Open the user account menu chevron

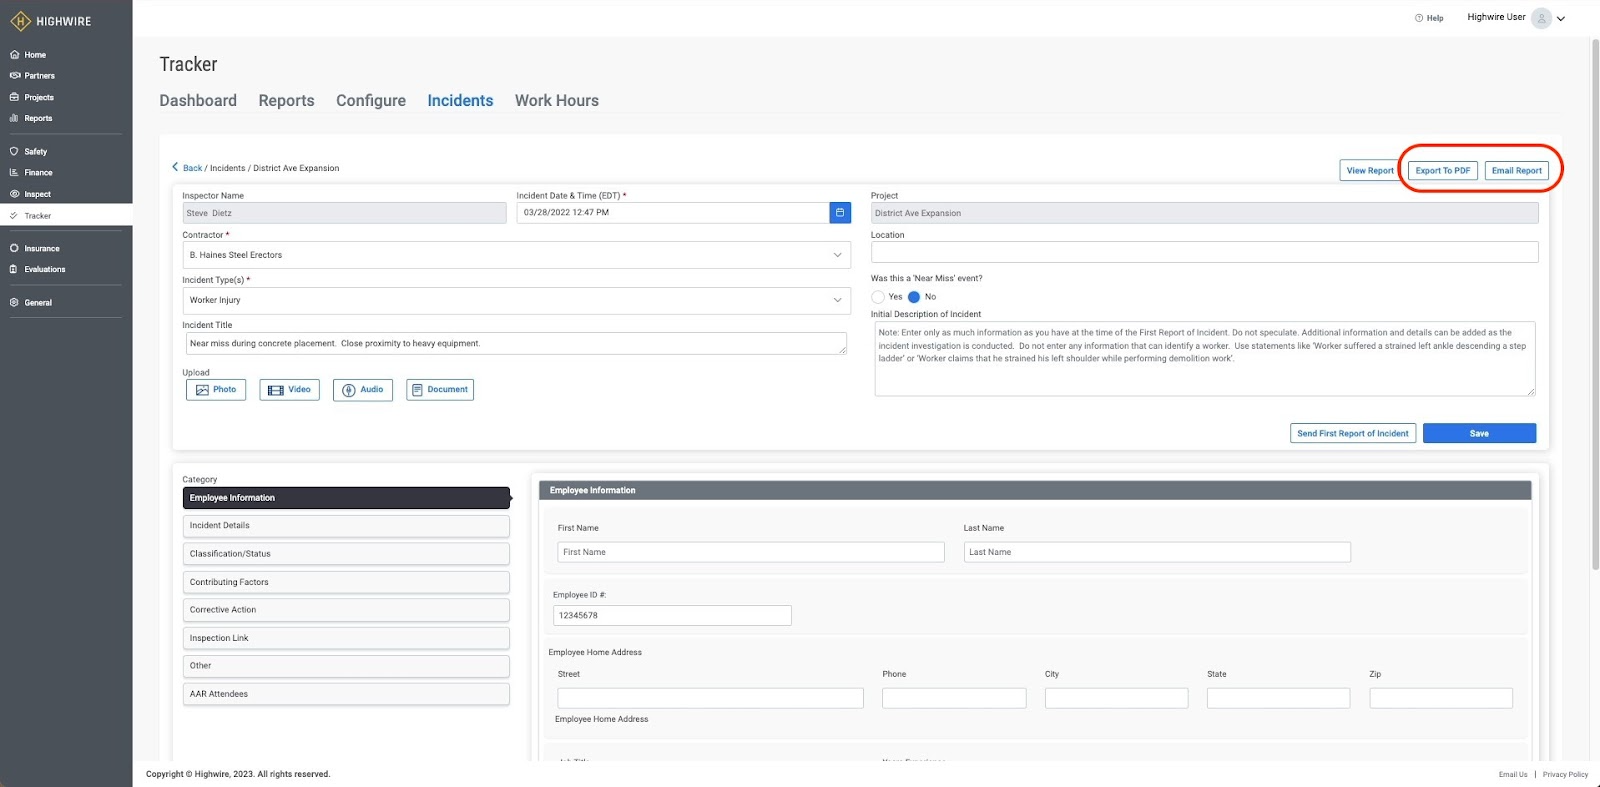(1561, 19)
